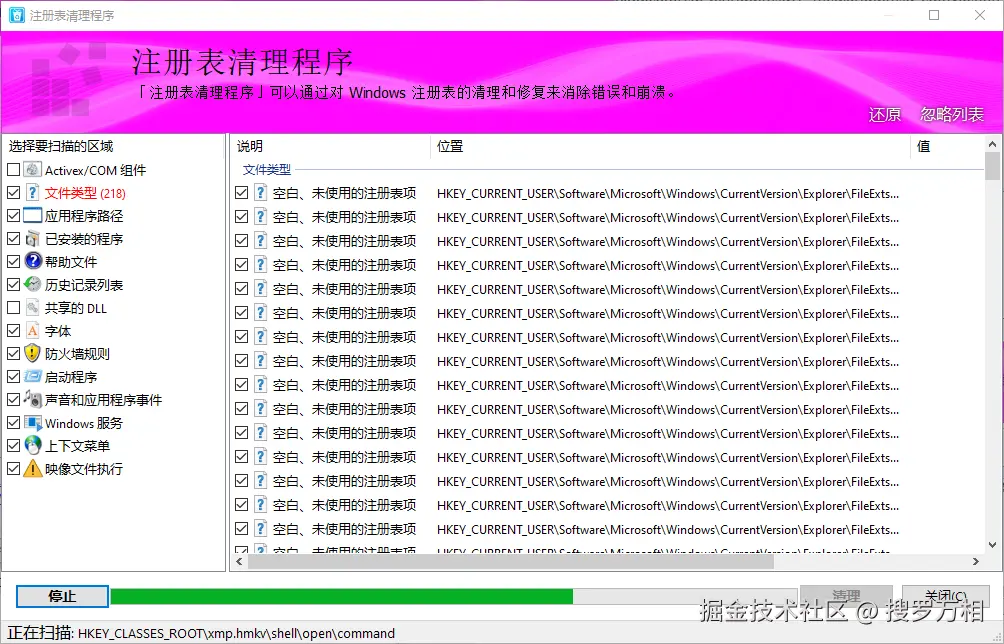
Task: Click the 清理 clean button
Action: coord(846,597)
